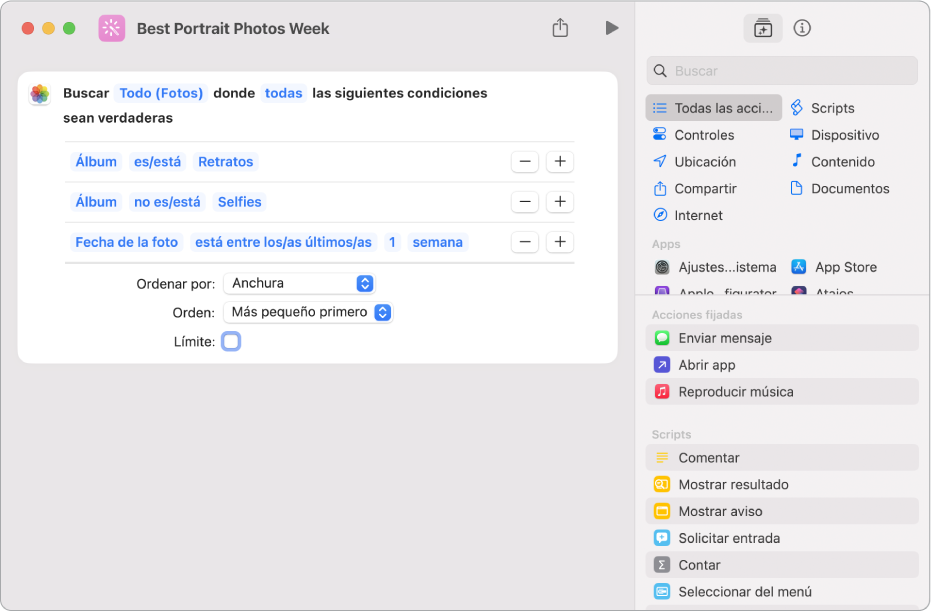The width and height of the screenshot is (931, 612).
Task: Click the Ajustes del sistema app icon
Action: [662, 267]
